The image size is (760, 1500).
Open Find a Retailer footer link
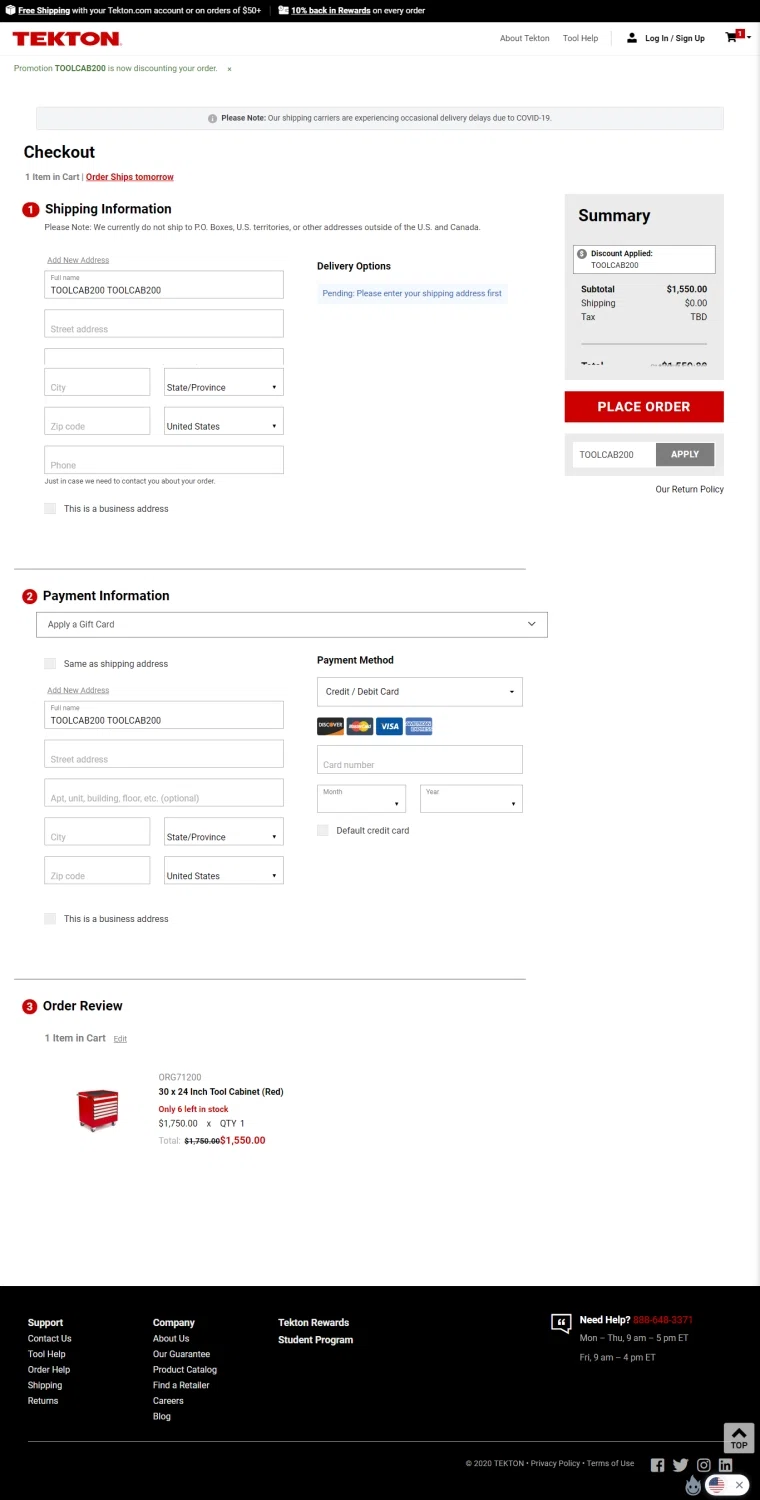181,1385
